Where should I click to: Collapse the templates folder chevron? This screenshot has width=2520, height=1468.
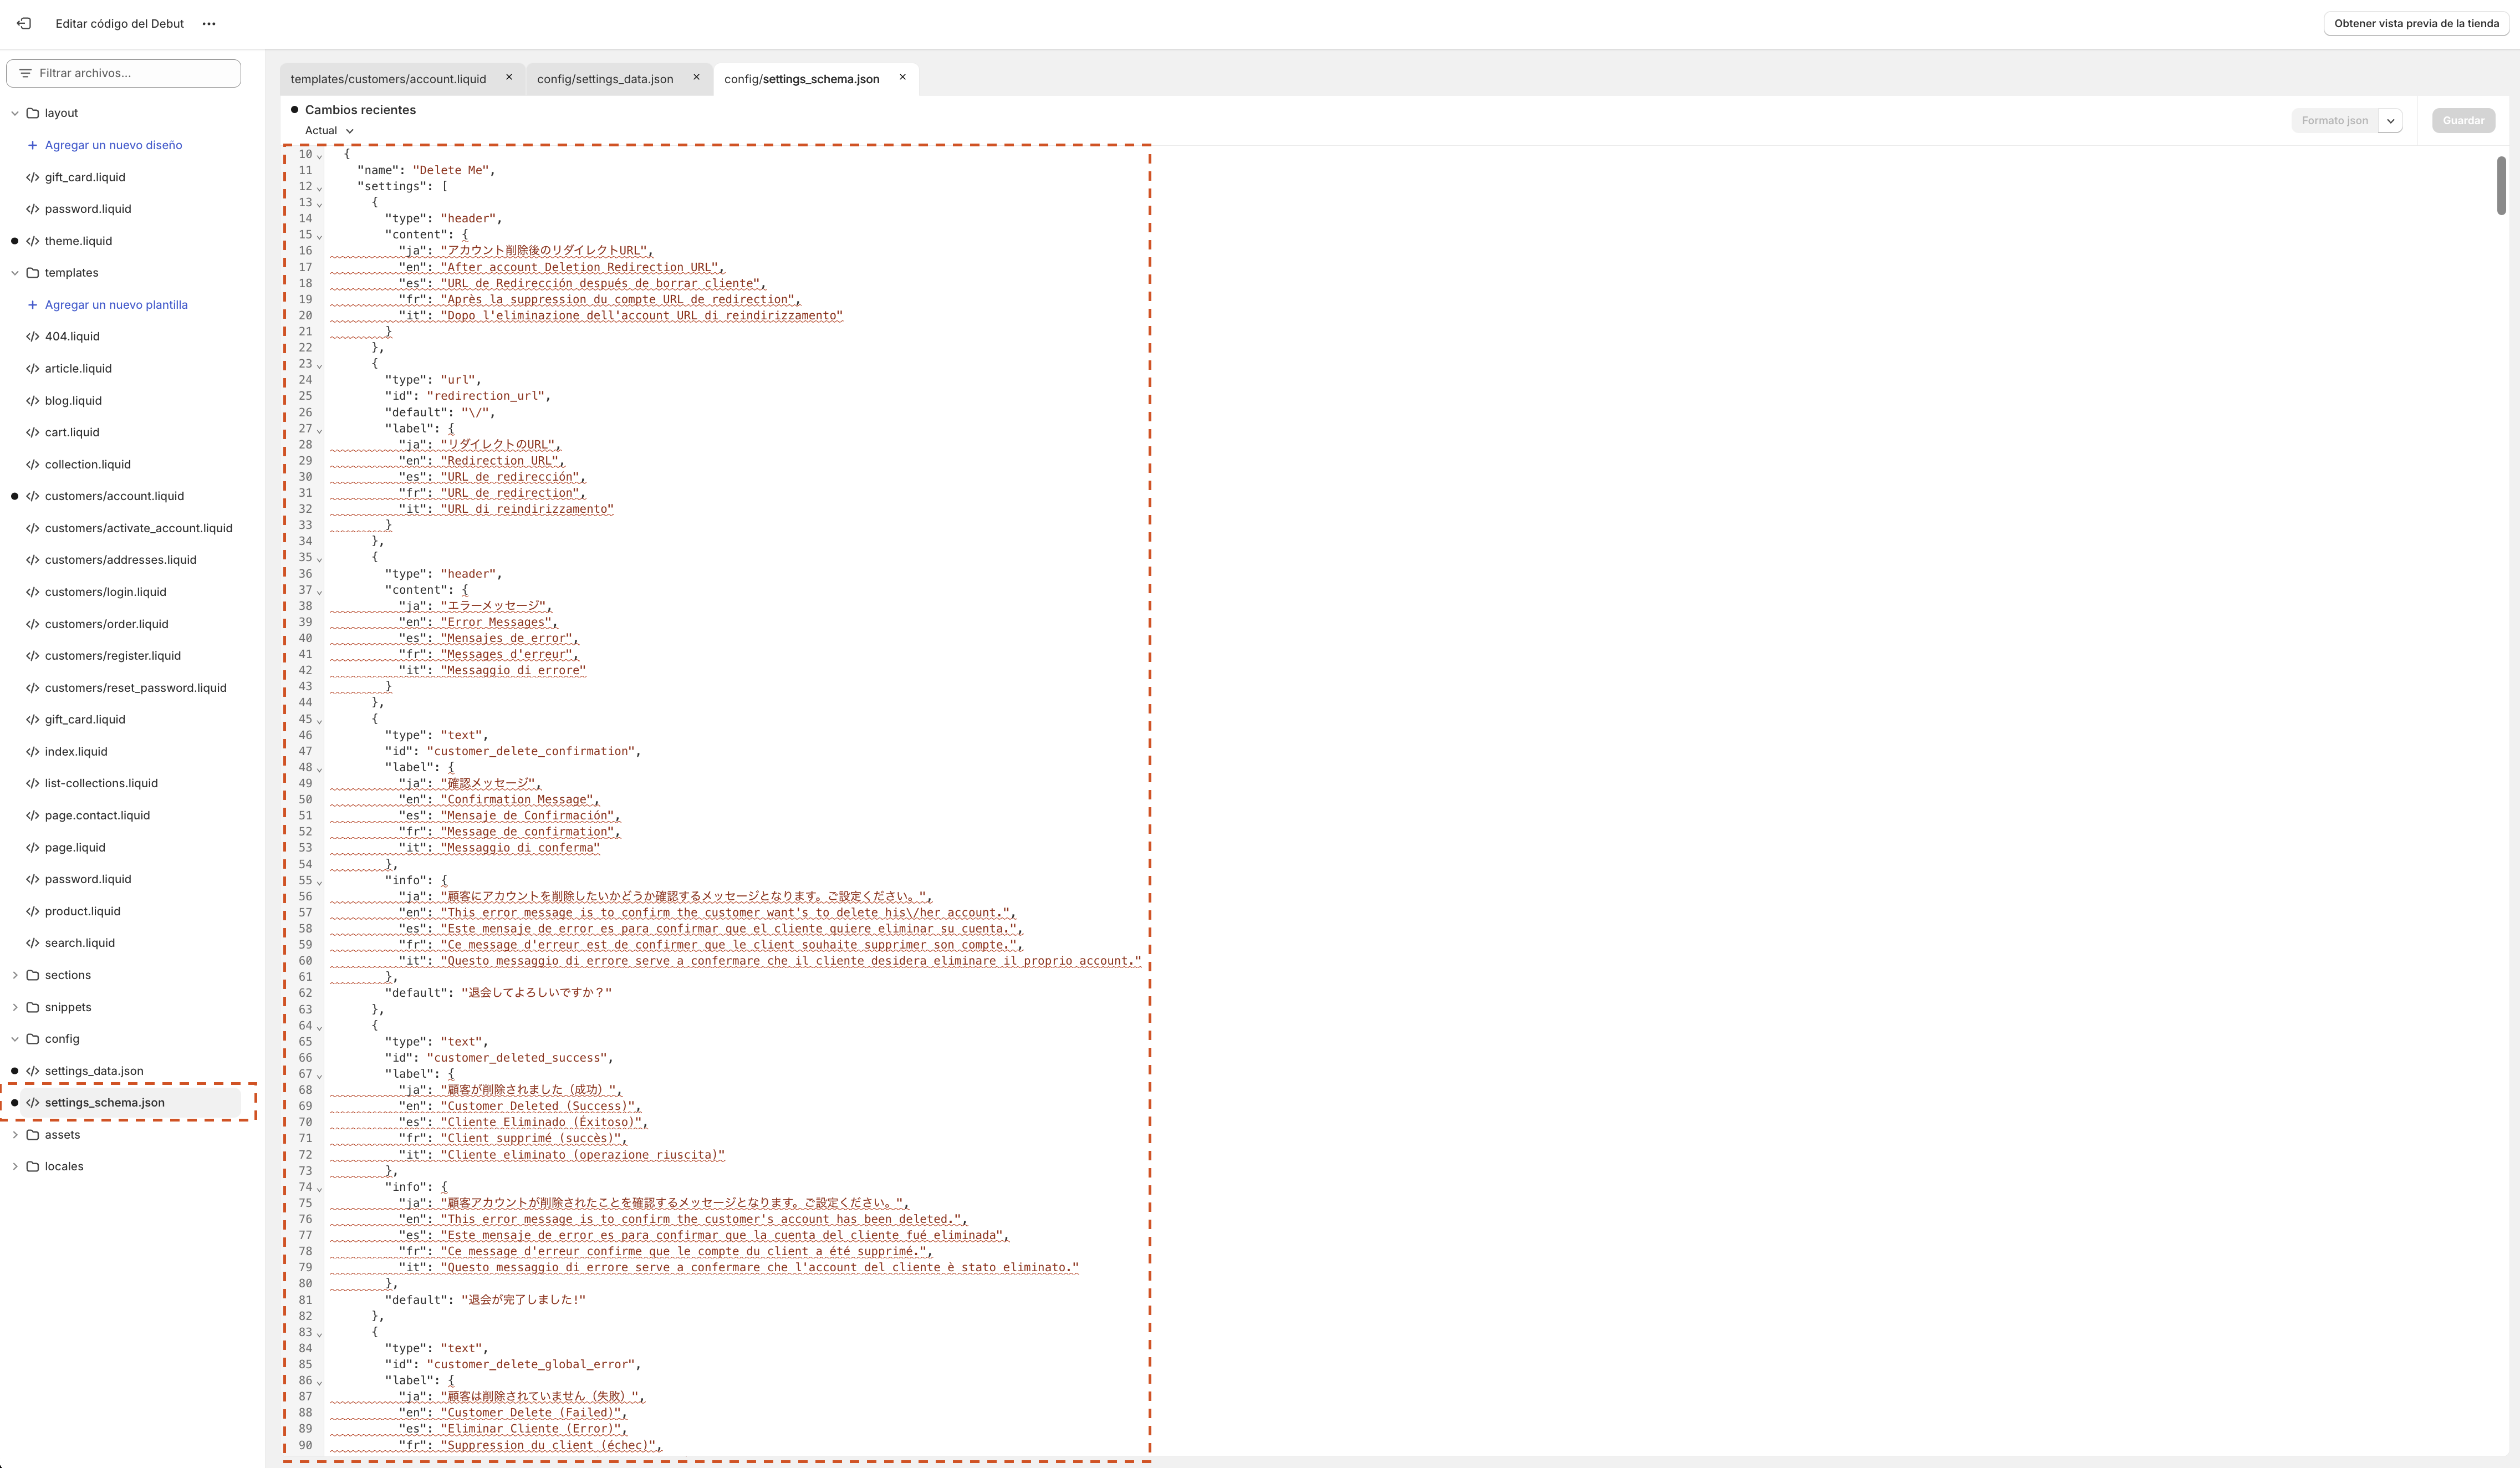click(x=15, y=273)
